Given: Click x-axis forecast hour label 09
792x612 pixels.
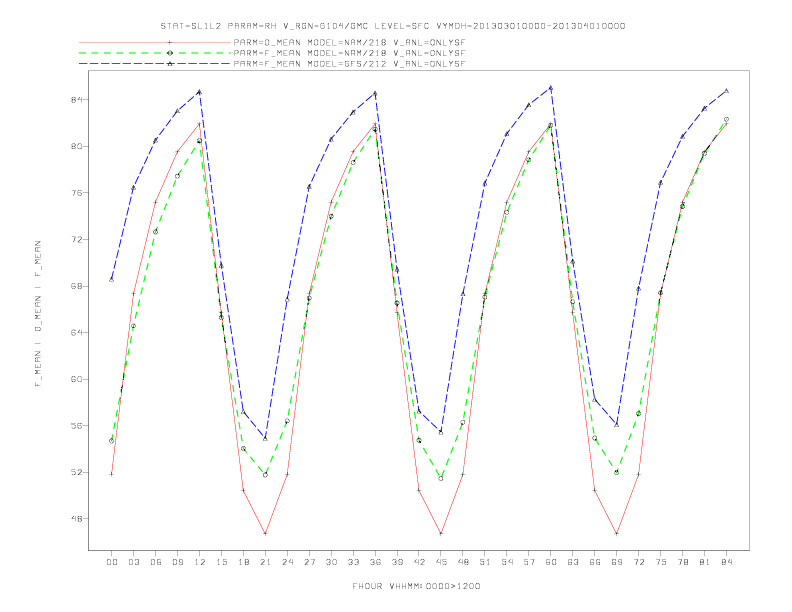Looking at the screenshot, I should pyautogui.click(x=177, y=562).
